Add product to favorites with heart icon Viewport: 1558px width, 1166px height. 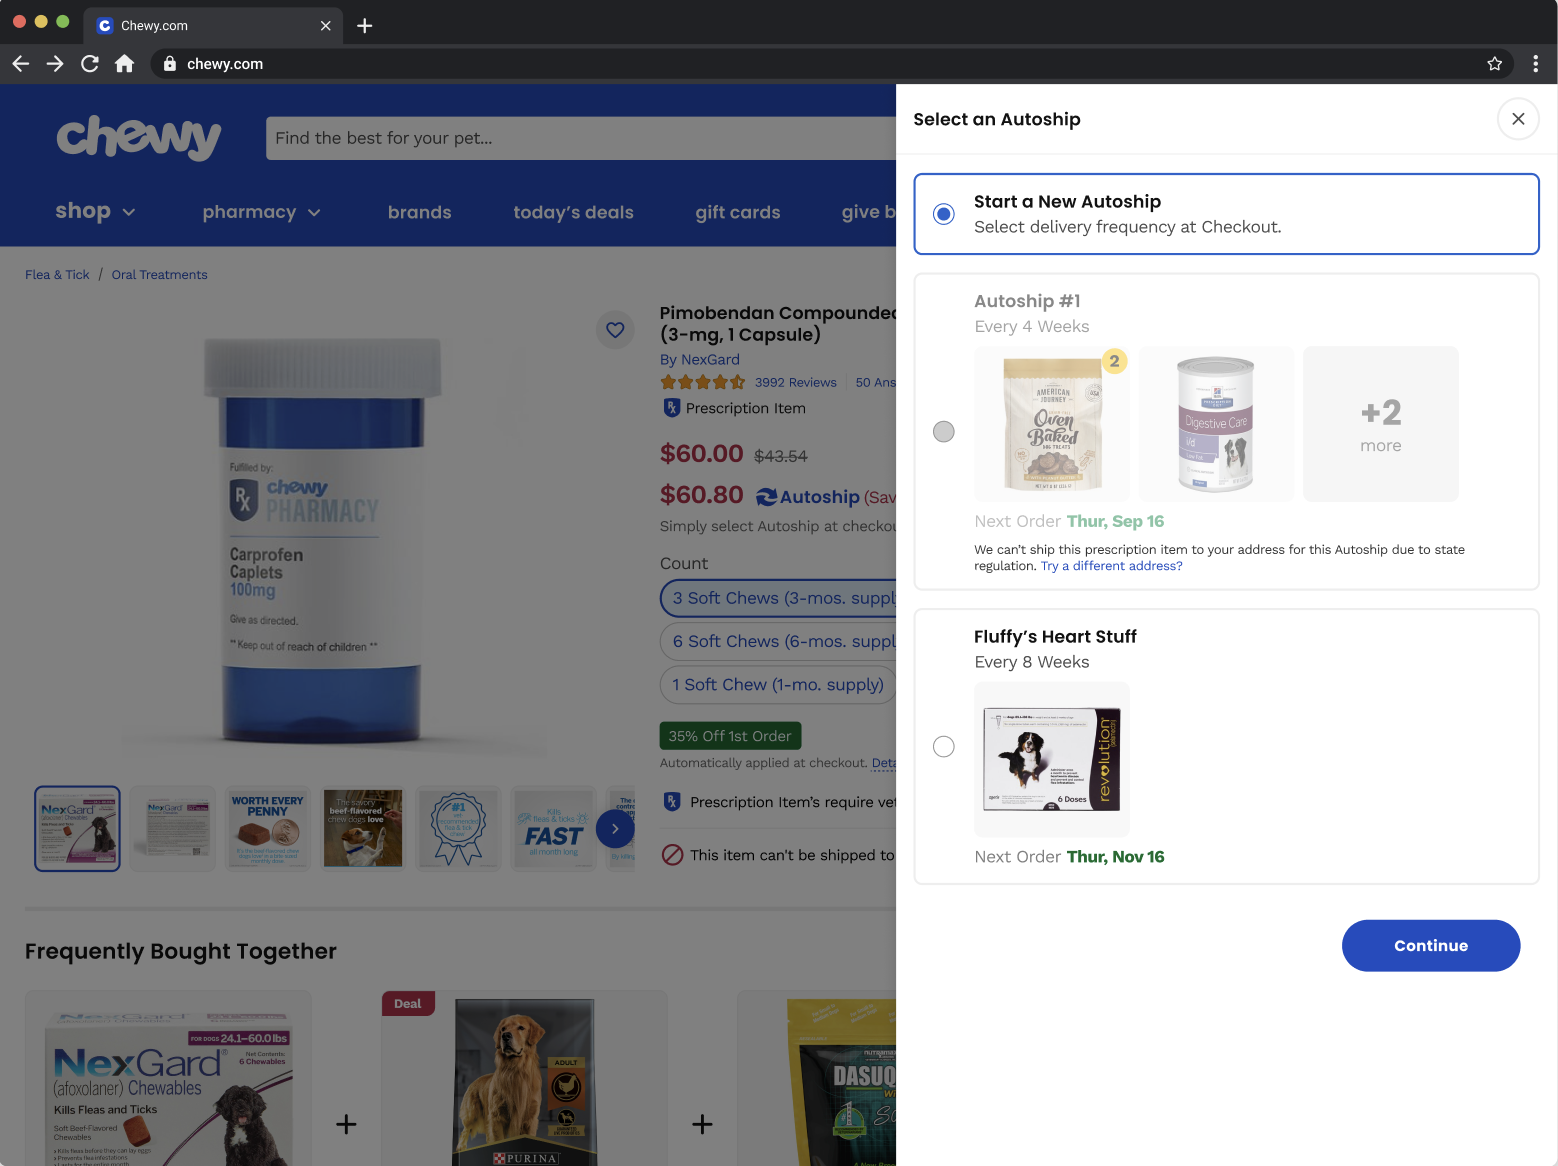(x=615, y=330)
